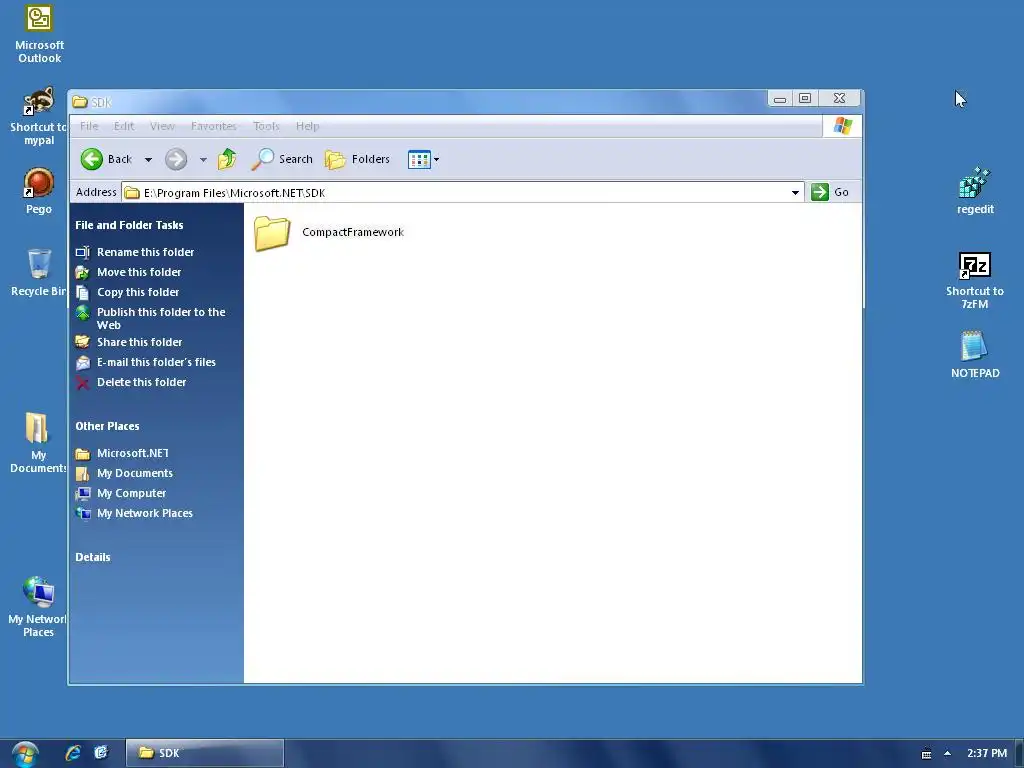
Task: Show hidden tray icons arrow
Action: 947,753
